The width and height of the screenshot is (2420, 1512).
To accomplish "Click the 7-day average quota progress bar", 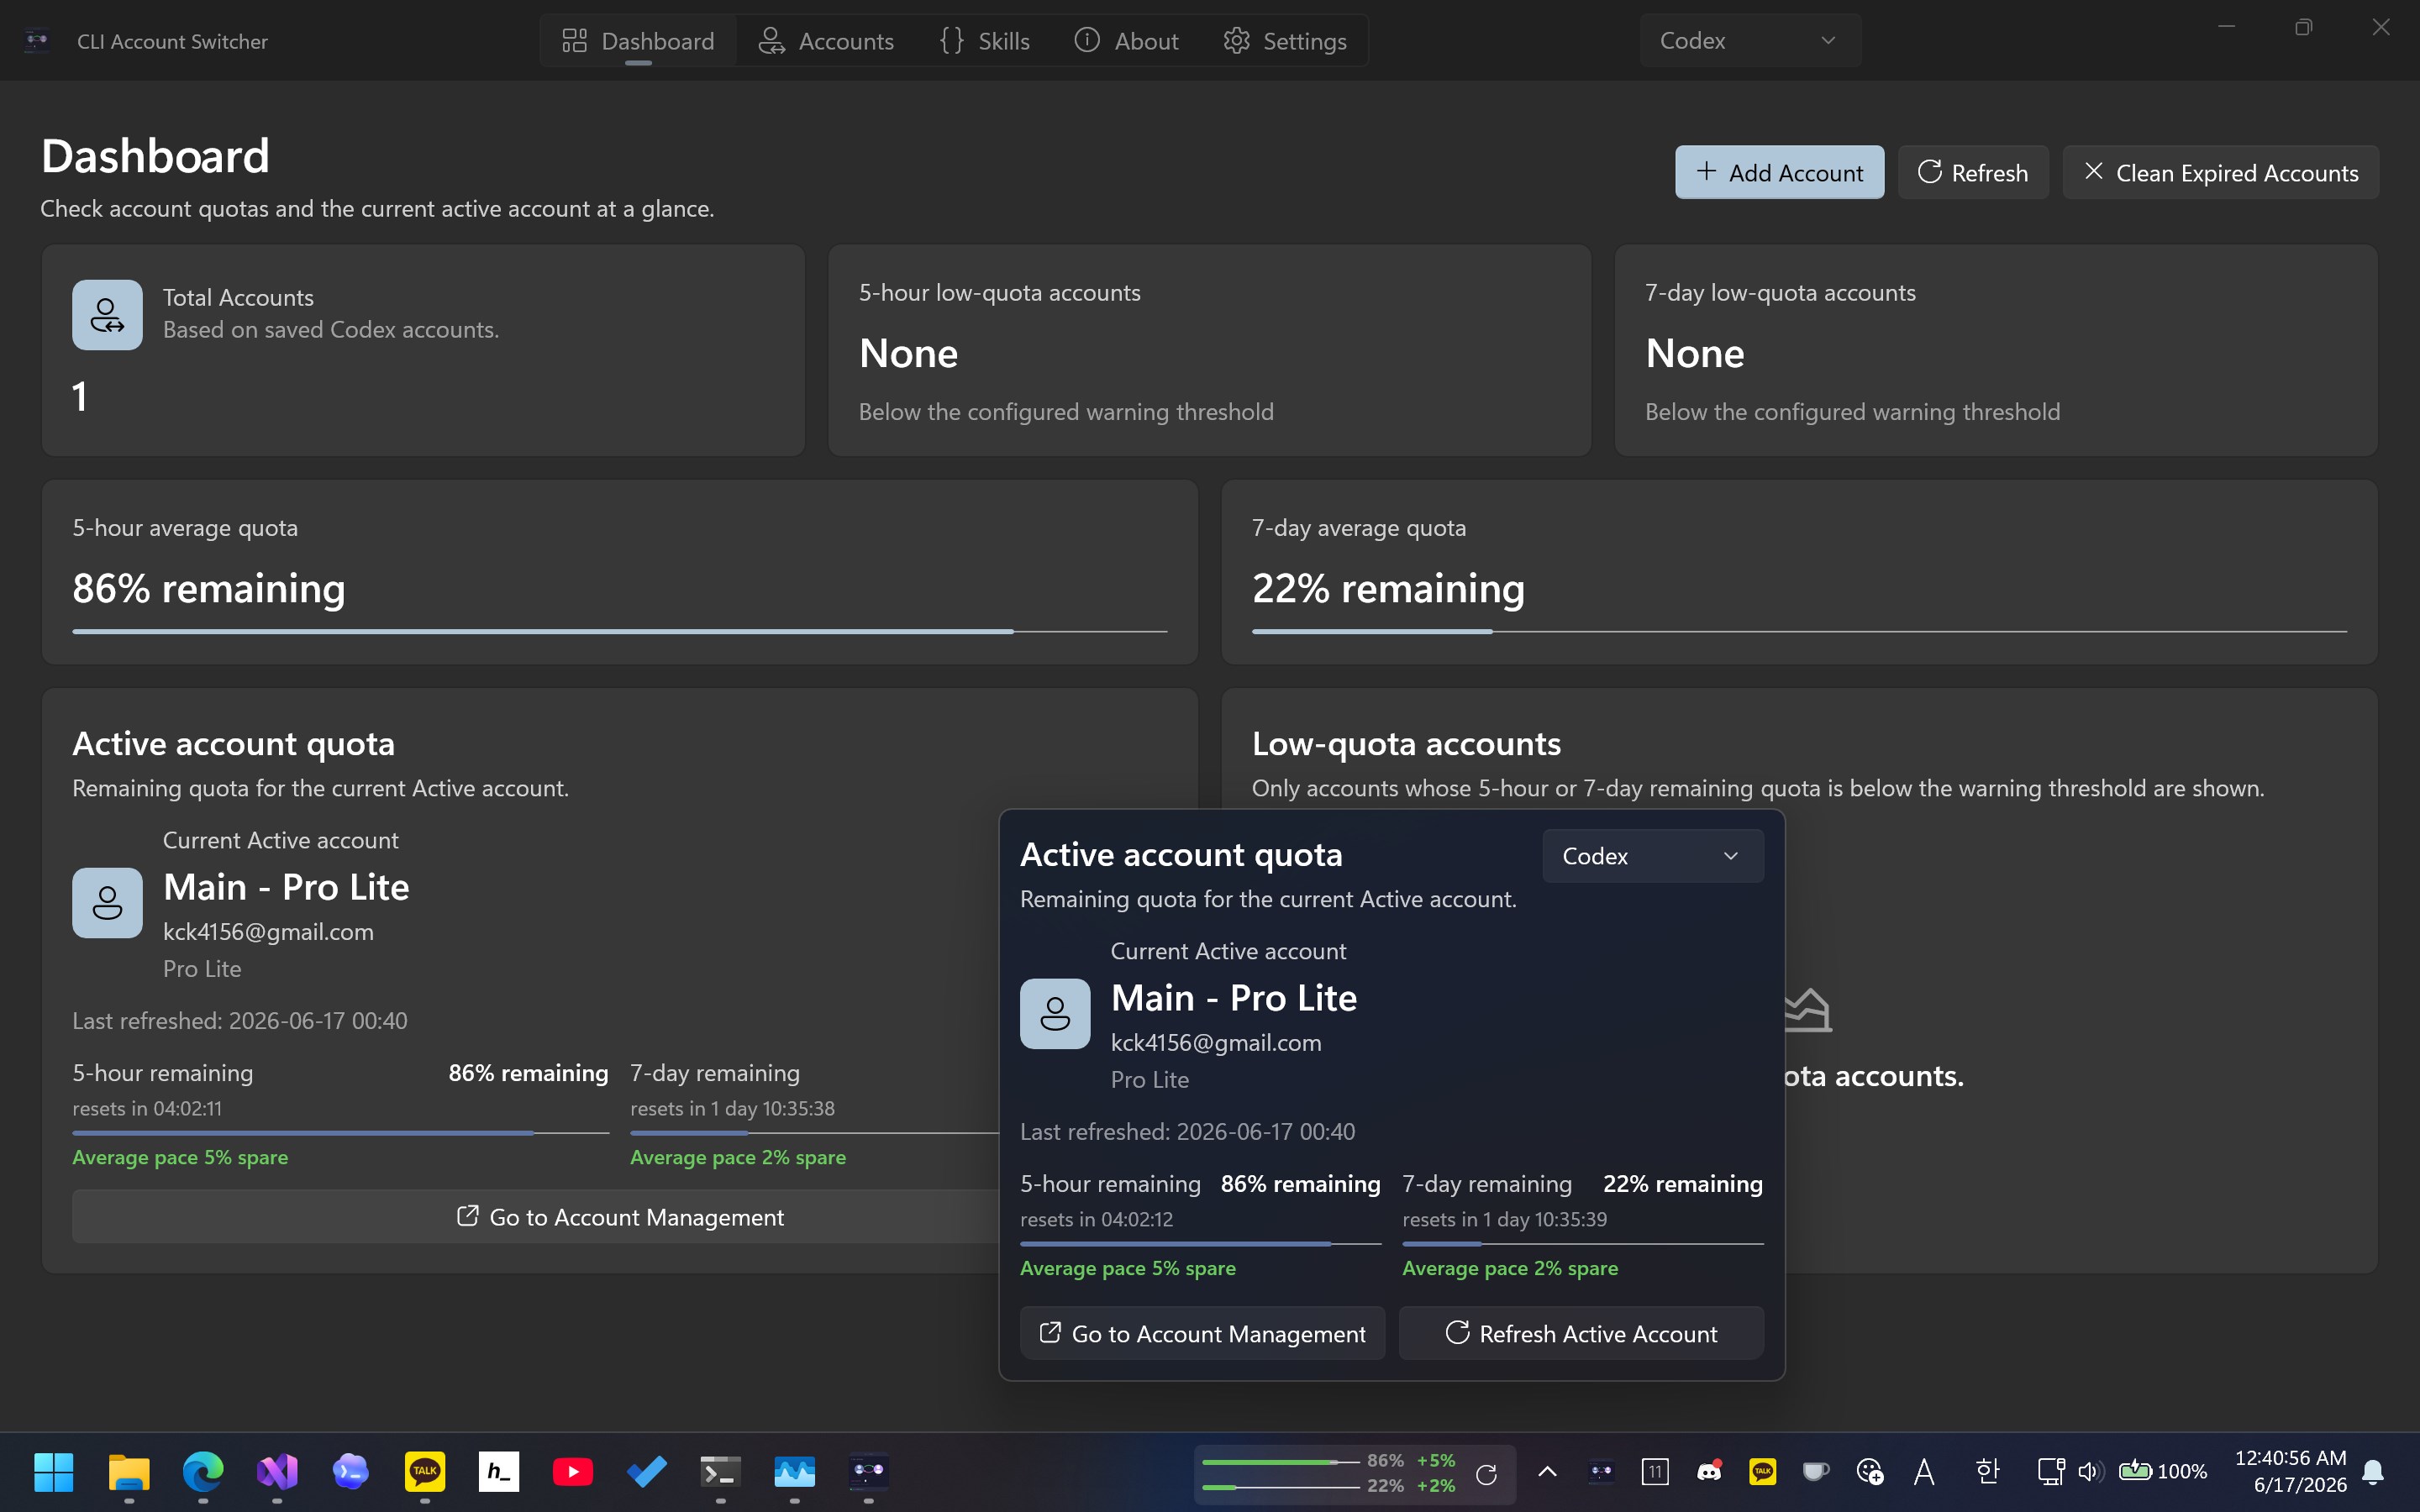I will [x=1799, y=631].
